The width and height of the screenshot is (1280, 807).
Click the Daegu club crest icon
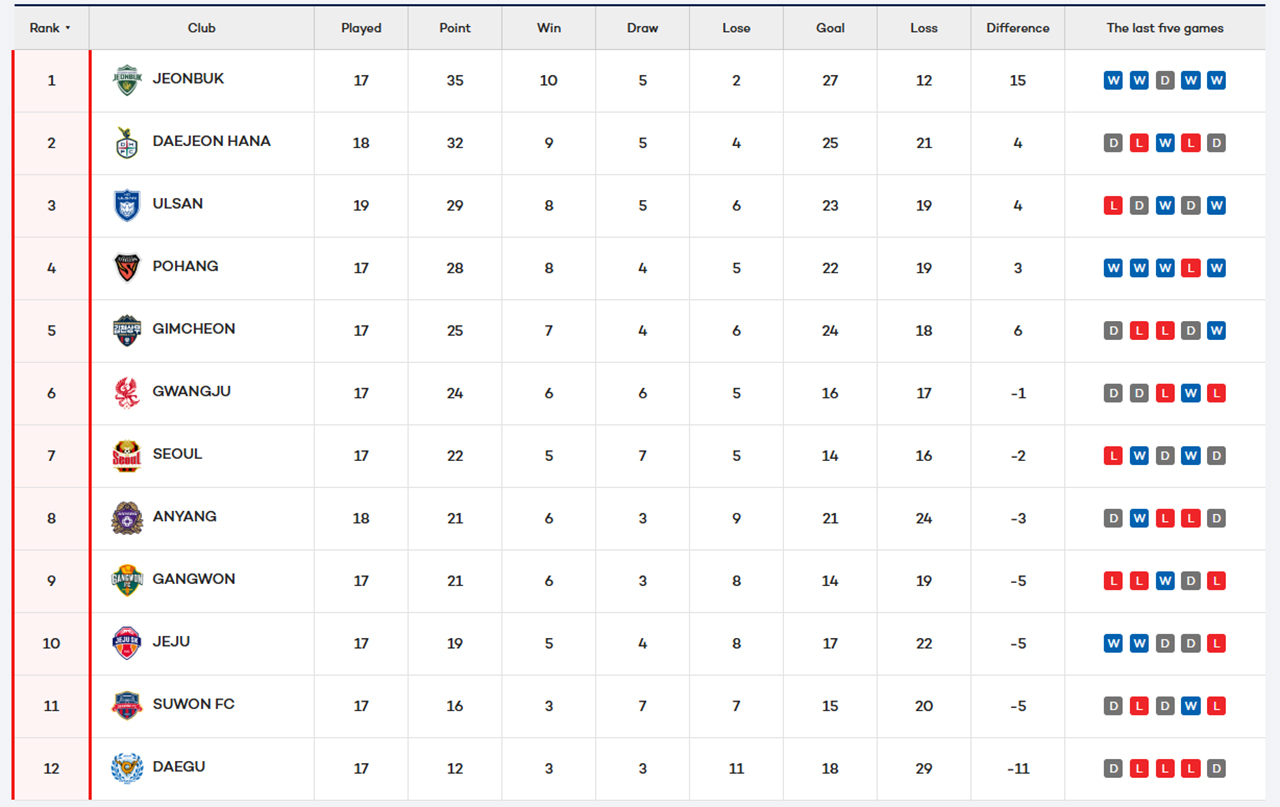(127, 768)
